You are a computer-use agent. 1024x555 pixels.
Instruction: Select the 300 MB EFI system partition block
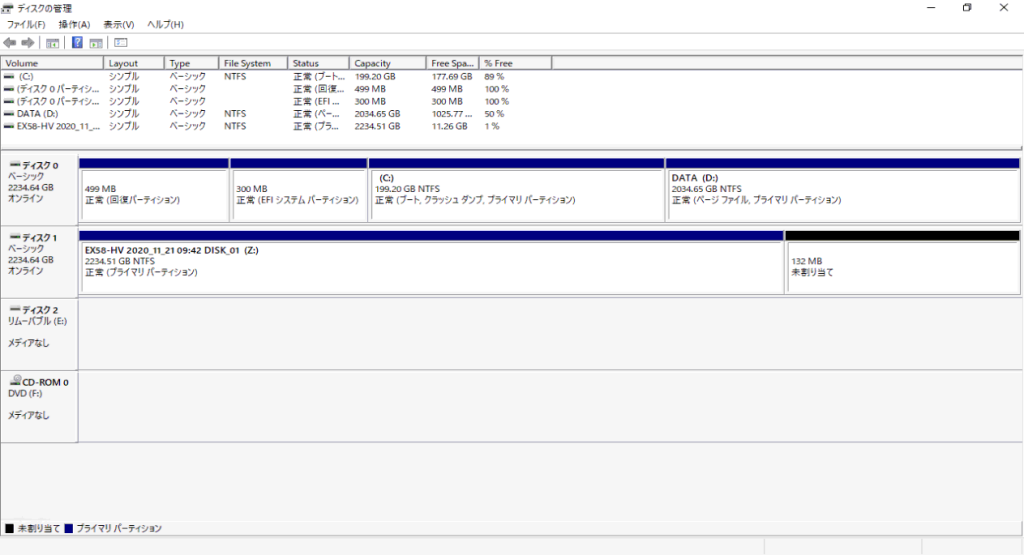(x=298, y=195)
